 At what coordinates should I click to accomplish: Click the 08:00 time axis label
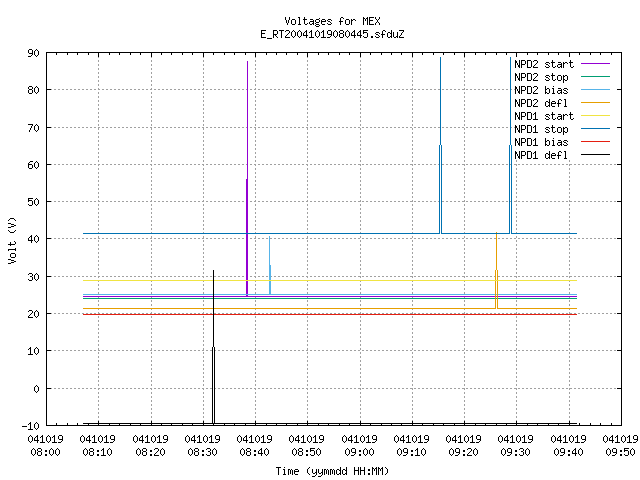point(45,453)
